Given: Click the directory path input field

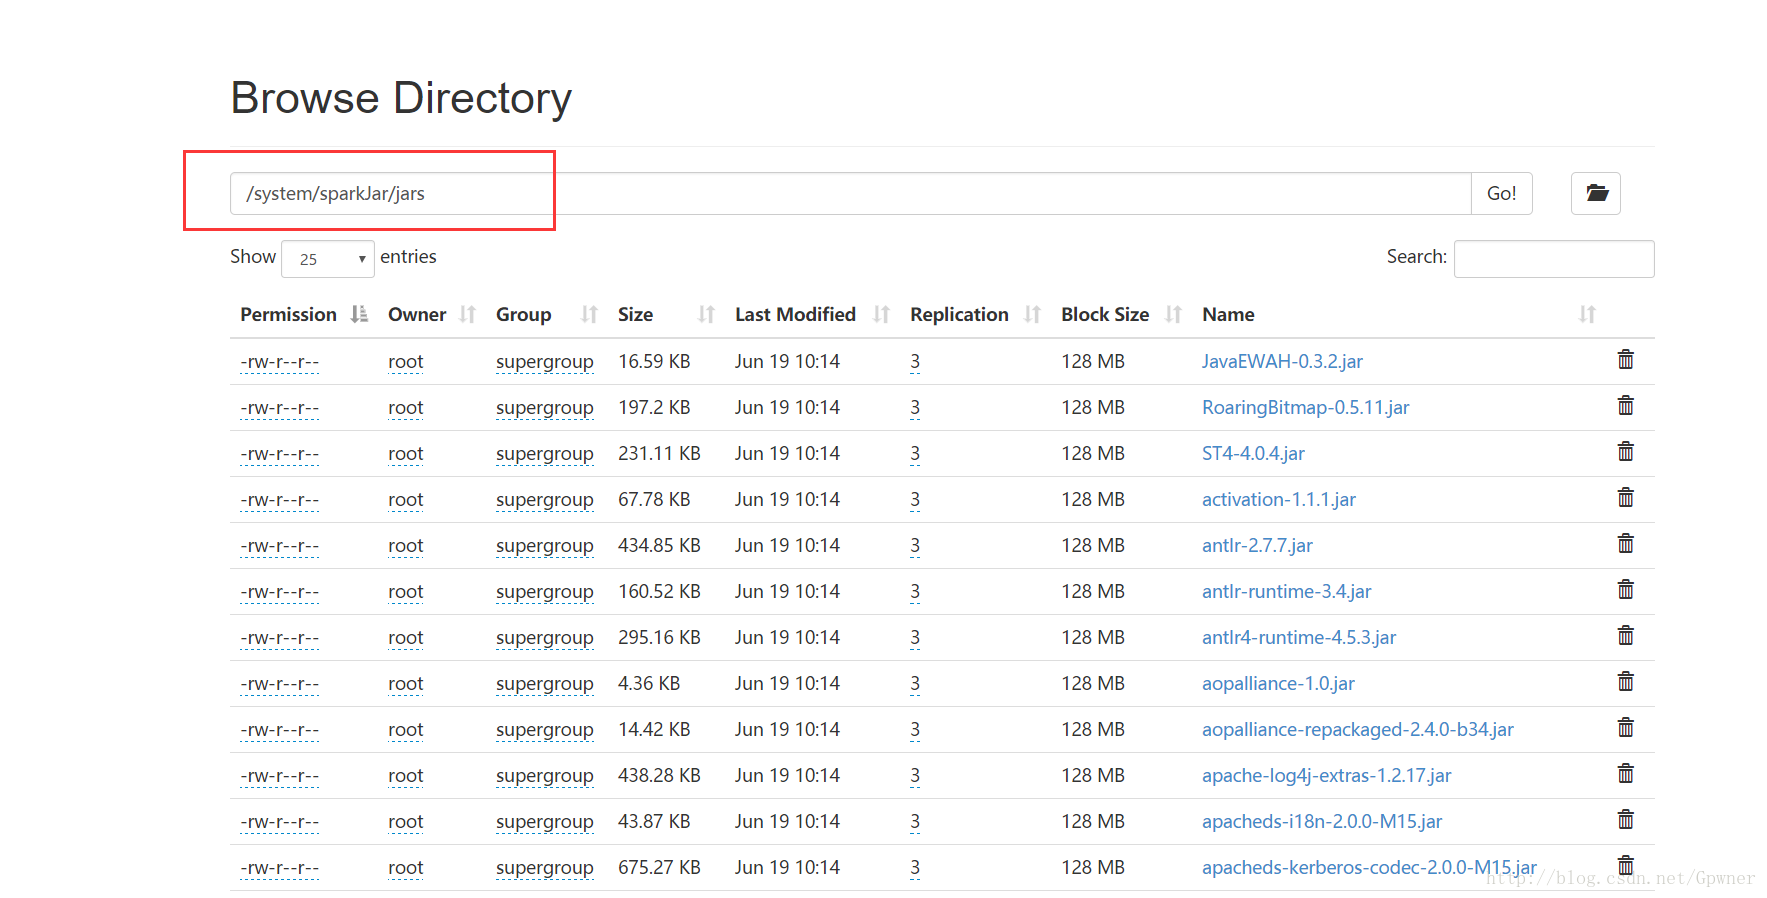Looking at the screenshot, I should point(851,193).
